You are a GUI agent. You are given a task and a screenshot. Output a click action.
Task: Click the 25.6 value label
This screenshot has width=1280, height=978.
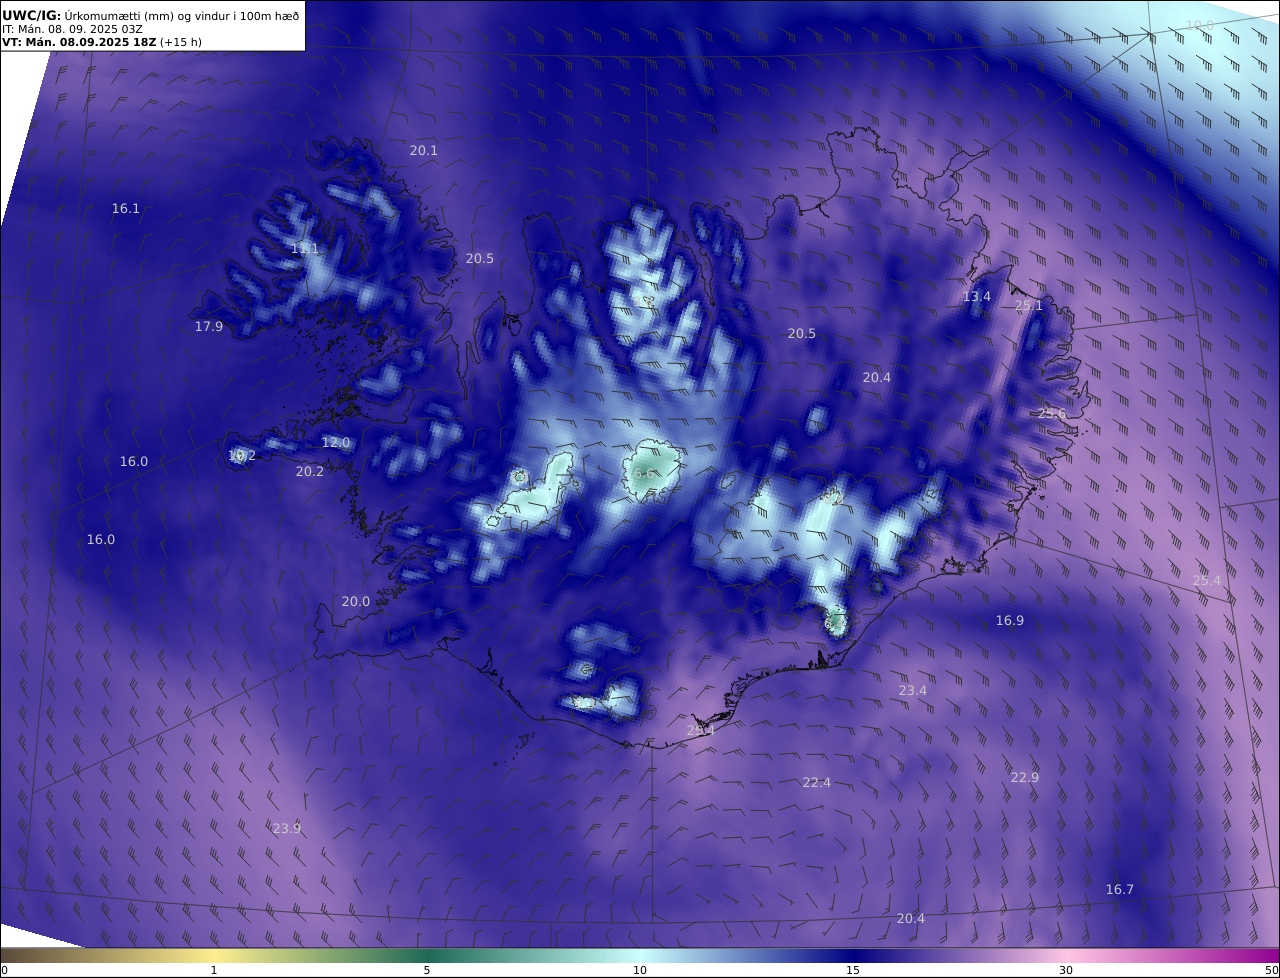1052,413
